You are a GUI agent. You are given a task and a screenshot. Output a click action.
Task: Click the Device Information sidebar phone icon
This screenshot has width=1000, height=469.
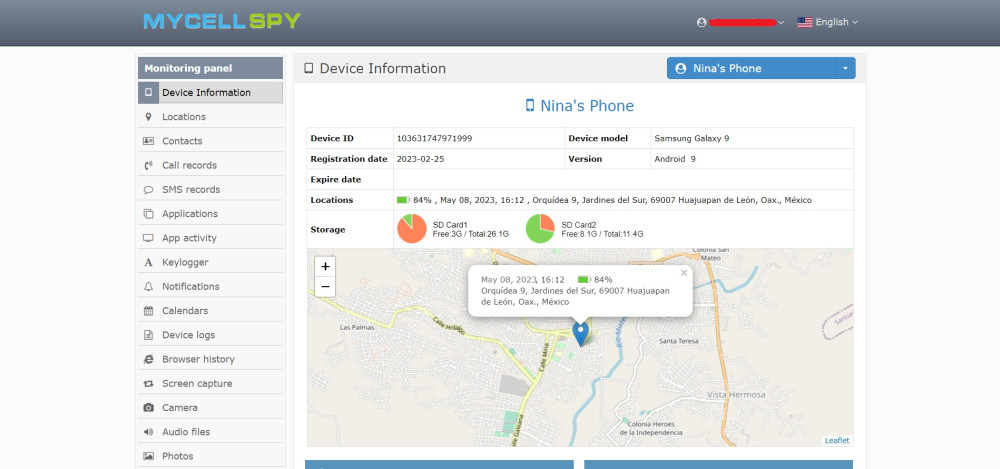coord(149,93)
